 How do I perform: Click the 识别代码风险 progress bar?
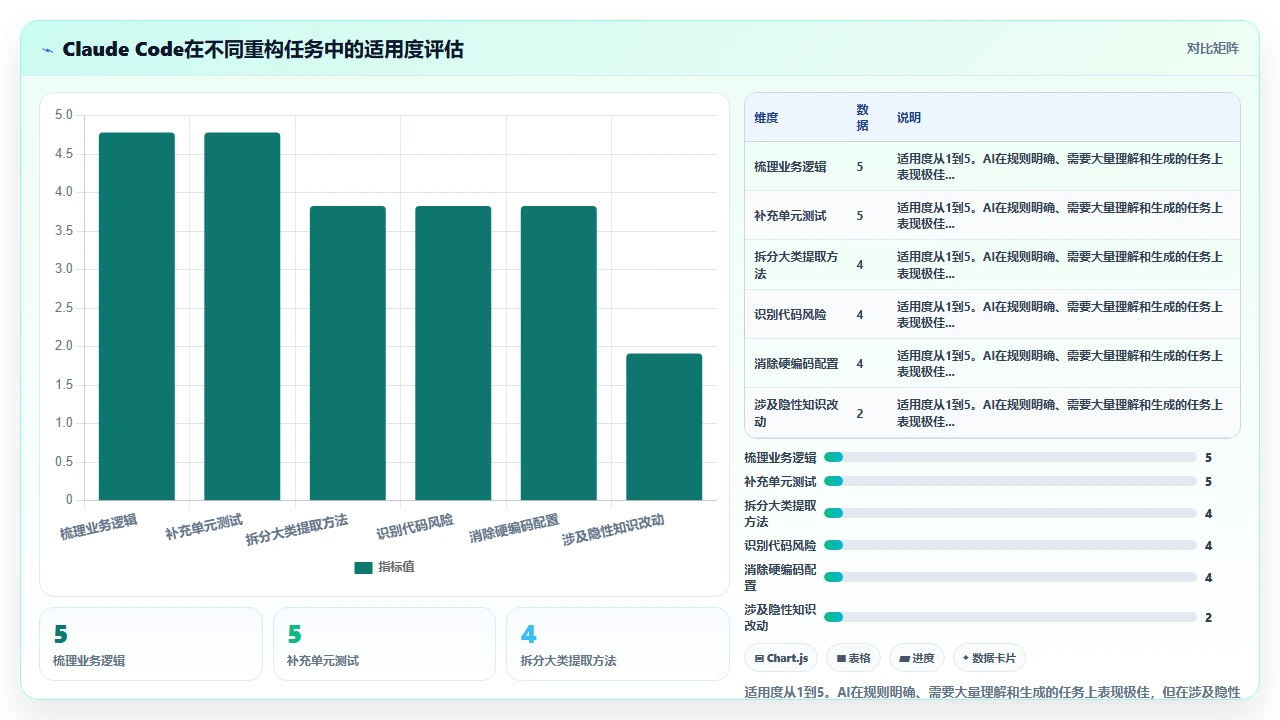[1010, 545]
